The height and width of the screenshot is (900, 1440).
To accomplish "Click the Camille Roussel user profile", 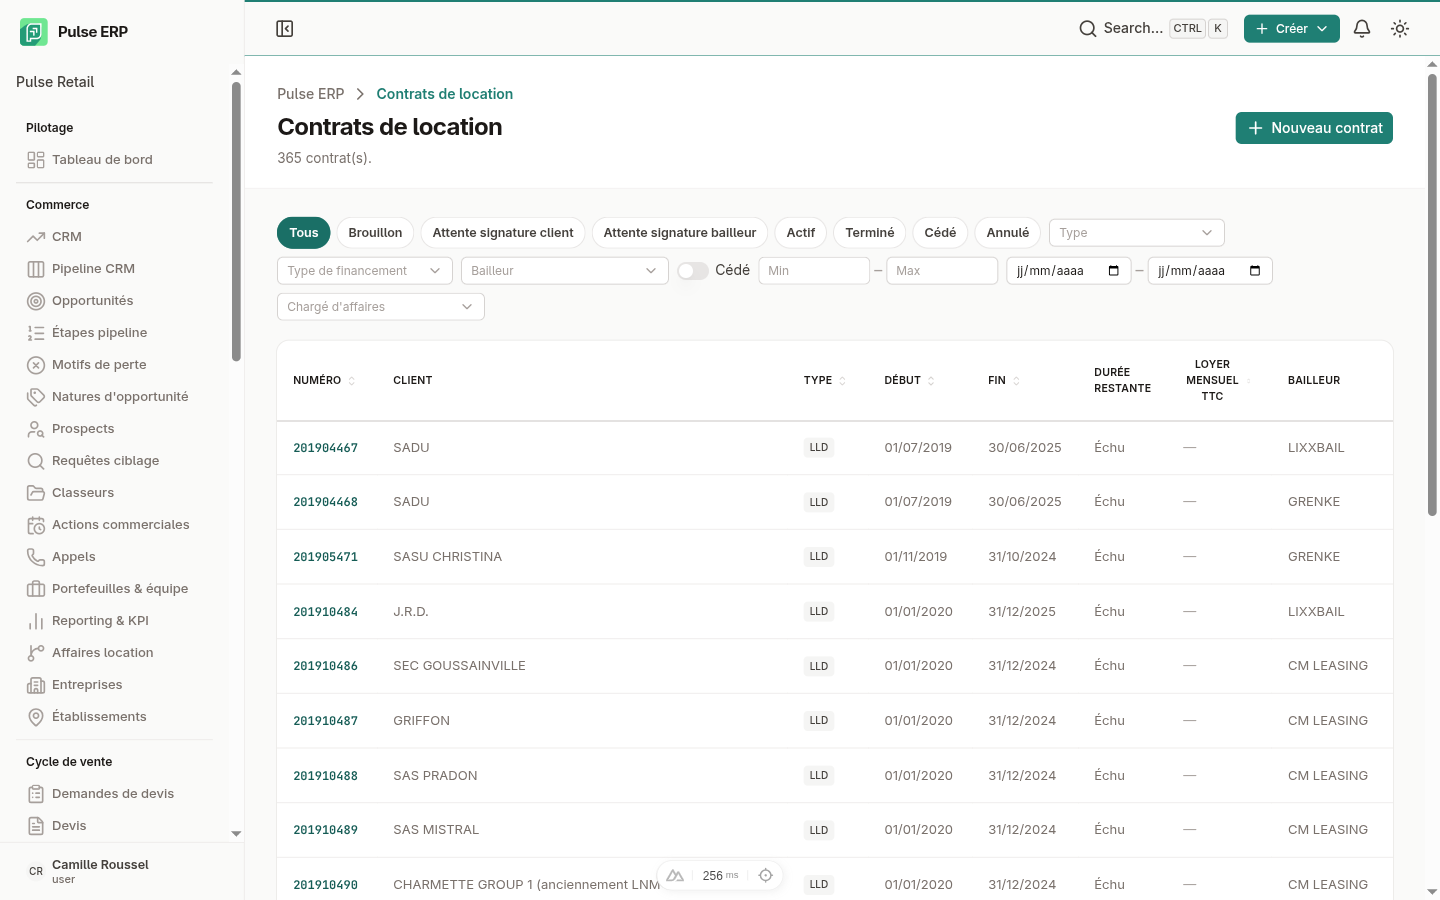I will (122, 871).
